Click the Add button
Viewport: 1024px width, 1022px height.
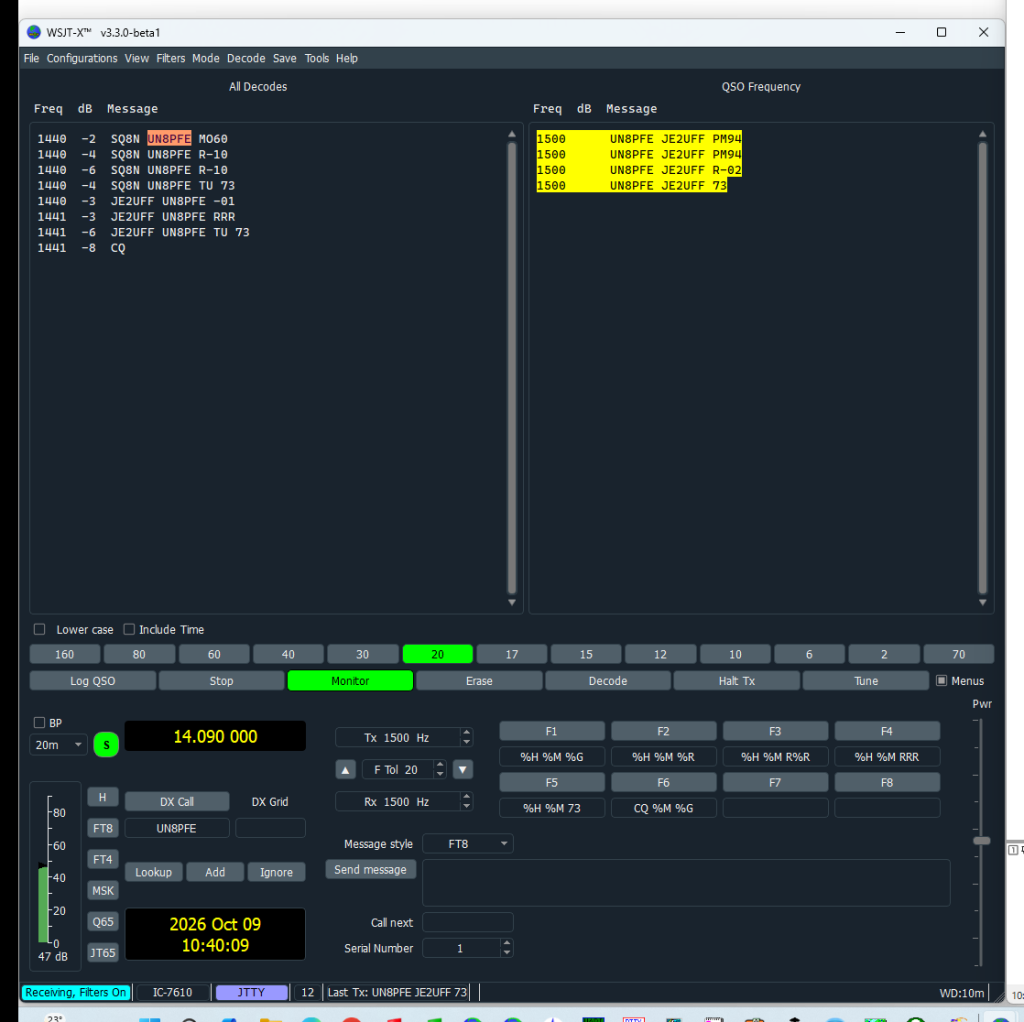tap(215, 872)
